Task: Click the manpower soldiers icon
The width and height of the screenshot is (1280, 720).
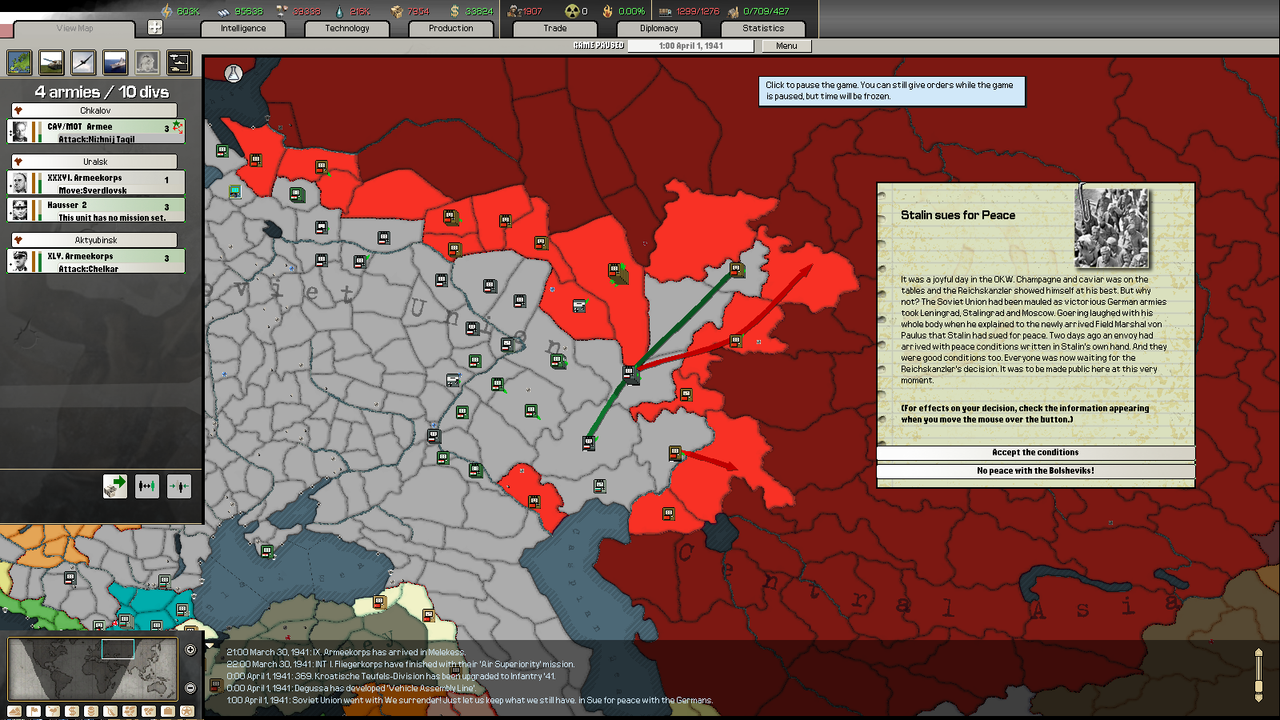Action: coord(517,11)
